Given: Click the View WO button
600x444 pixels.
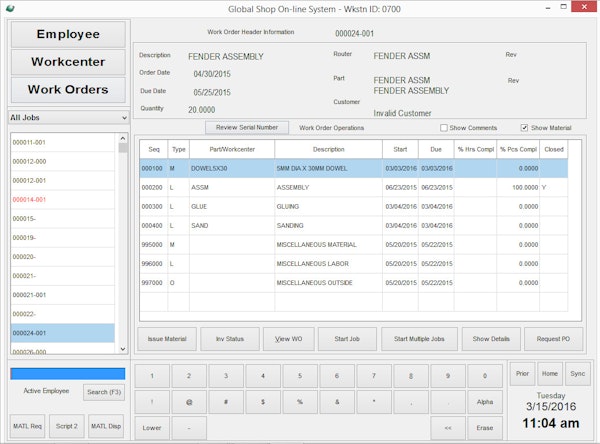Looking at the screenshot, I should pos(289,339).
